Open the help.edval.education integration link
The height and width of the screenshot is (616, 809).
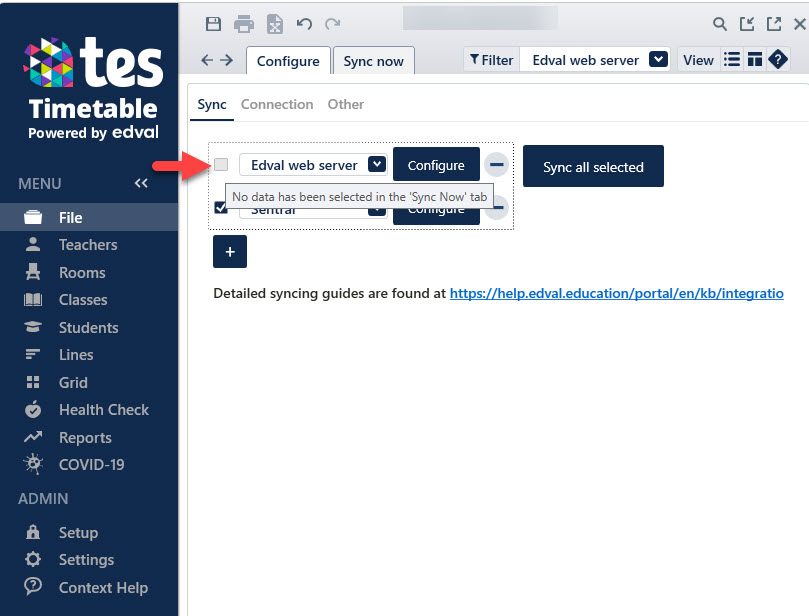617,294
